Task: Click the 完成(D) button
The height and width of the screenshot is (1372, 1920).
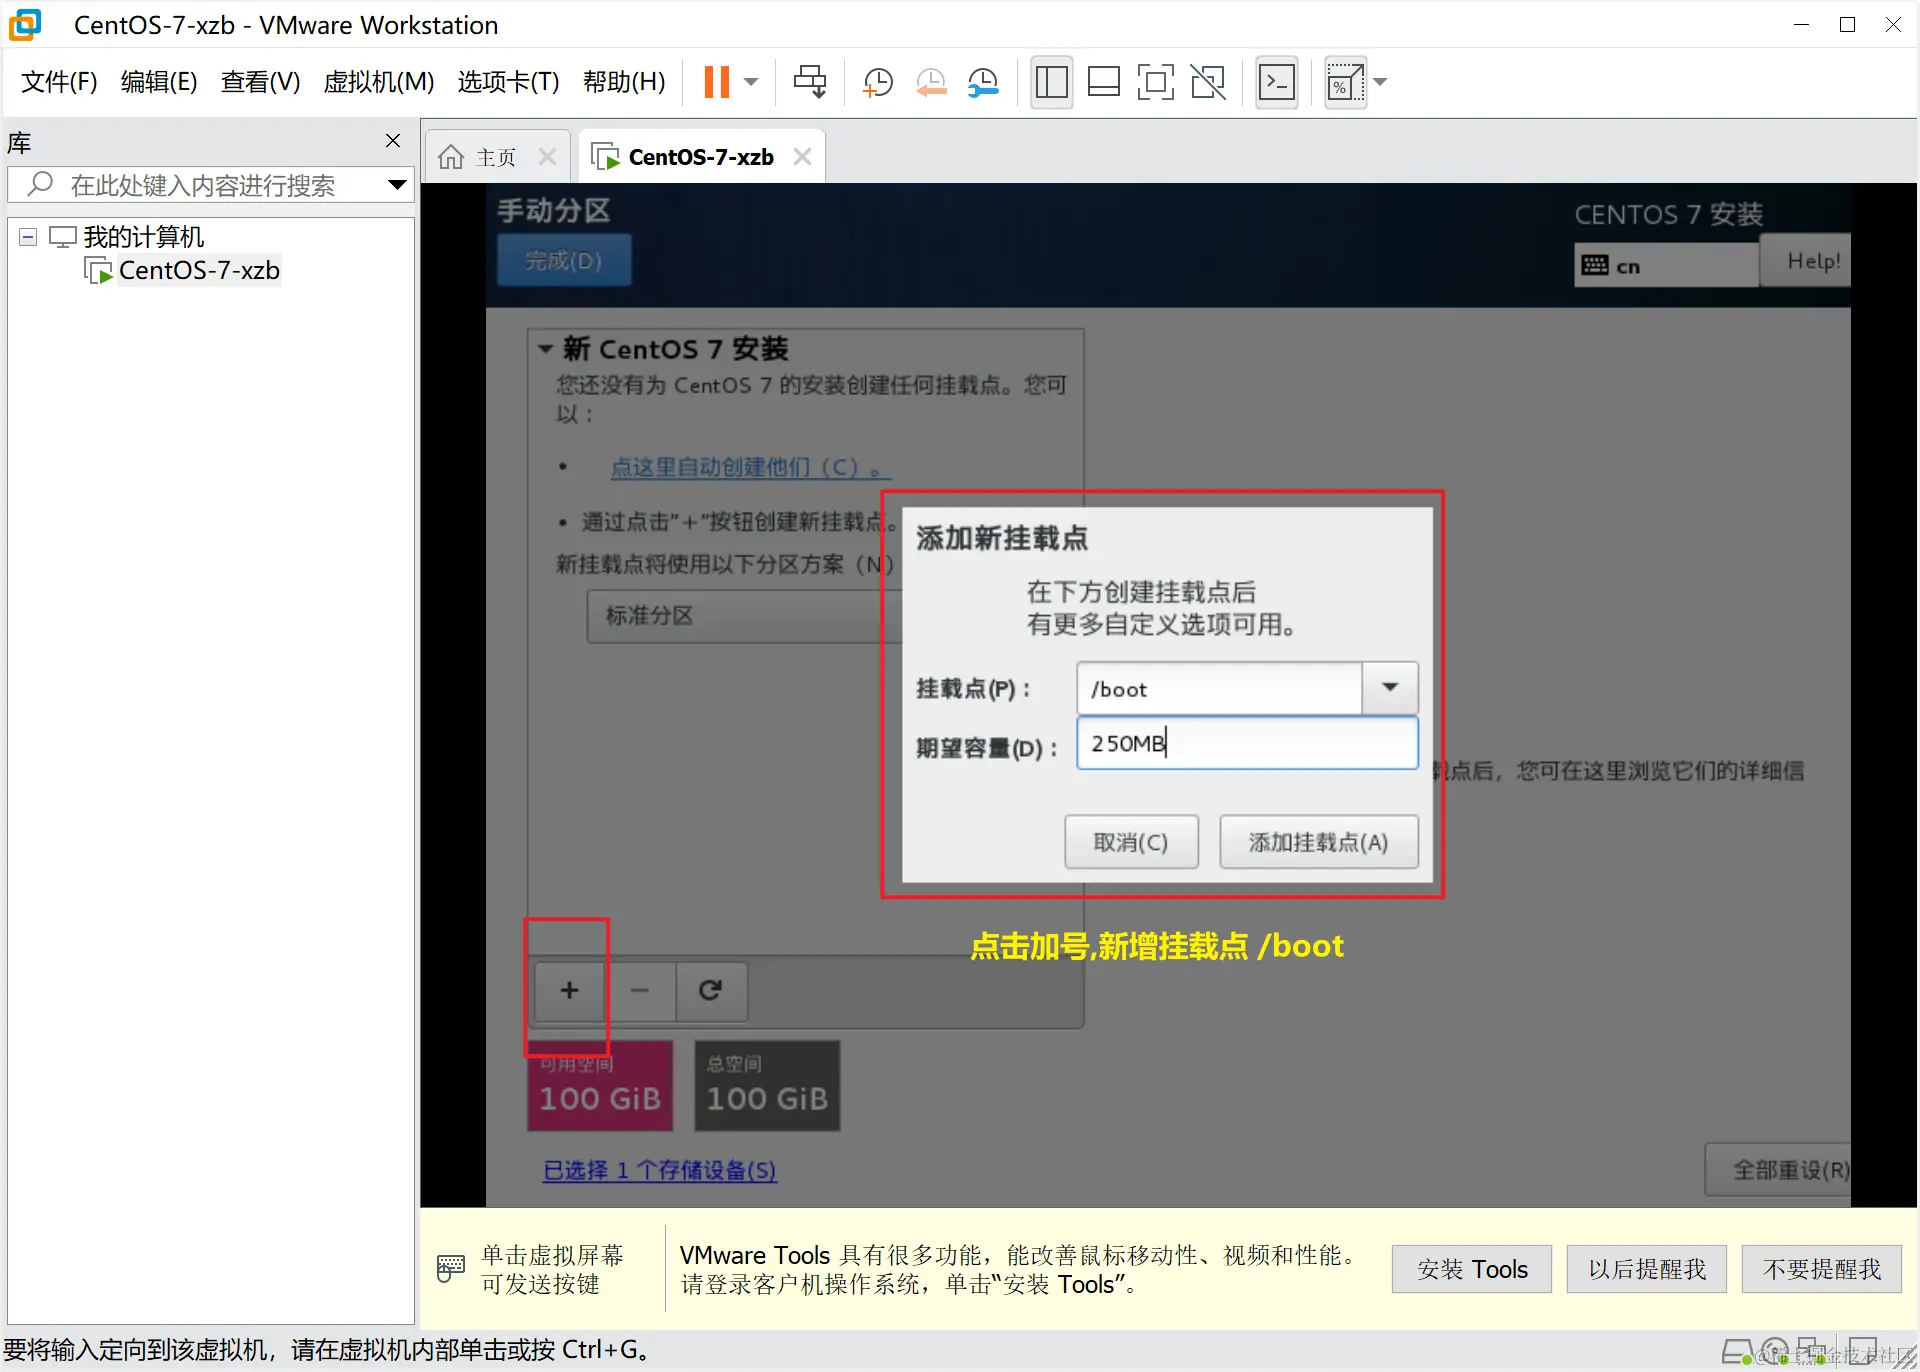Action: click(x=564, y=261)
